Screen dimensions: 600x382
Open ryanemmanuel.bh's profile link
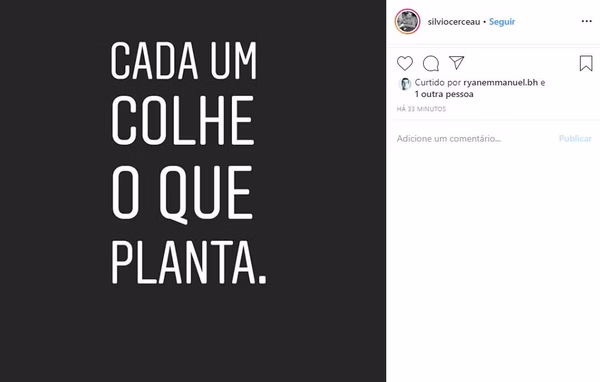[x=501, y=82]
